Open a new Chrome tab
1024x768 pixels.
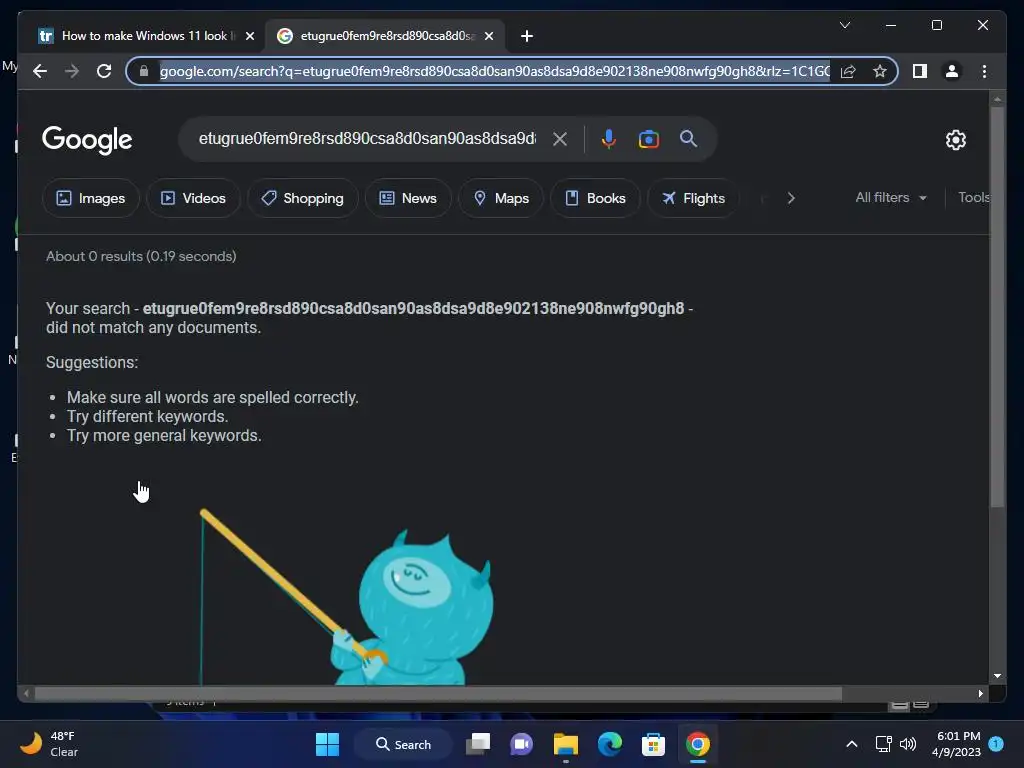pos(527,36)
